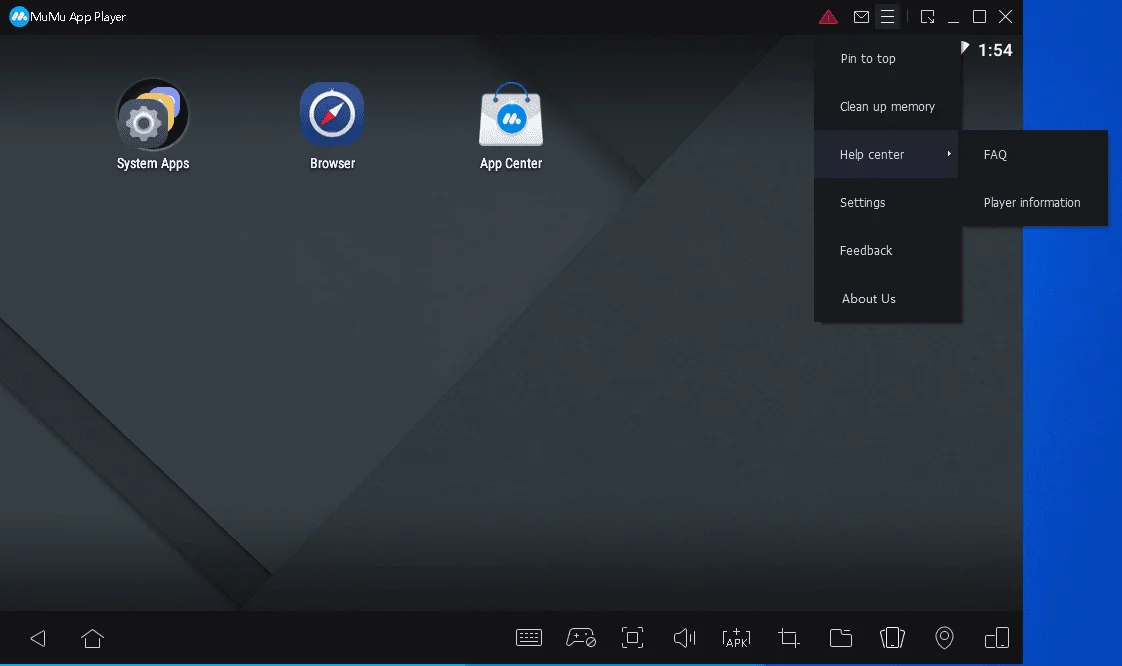
Task: Install an APK via the APK icon
Action: [x=736, y=638]
